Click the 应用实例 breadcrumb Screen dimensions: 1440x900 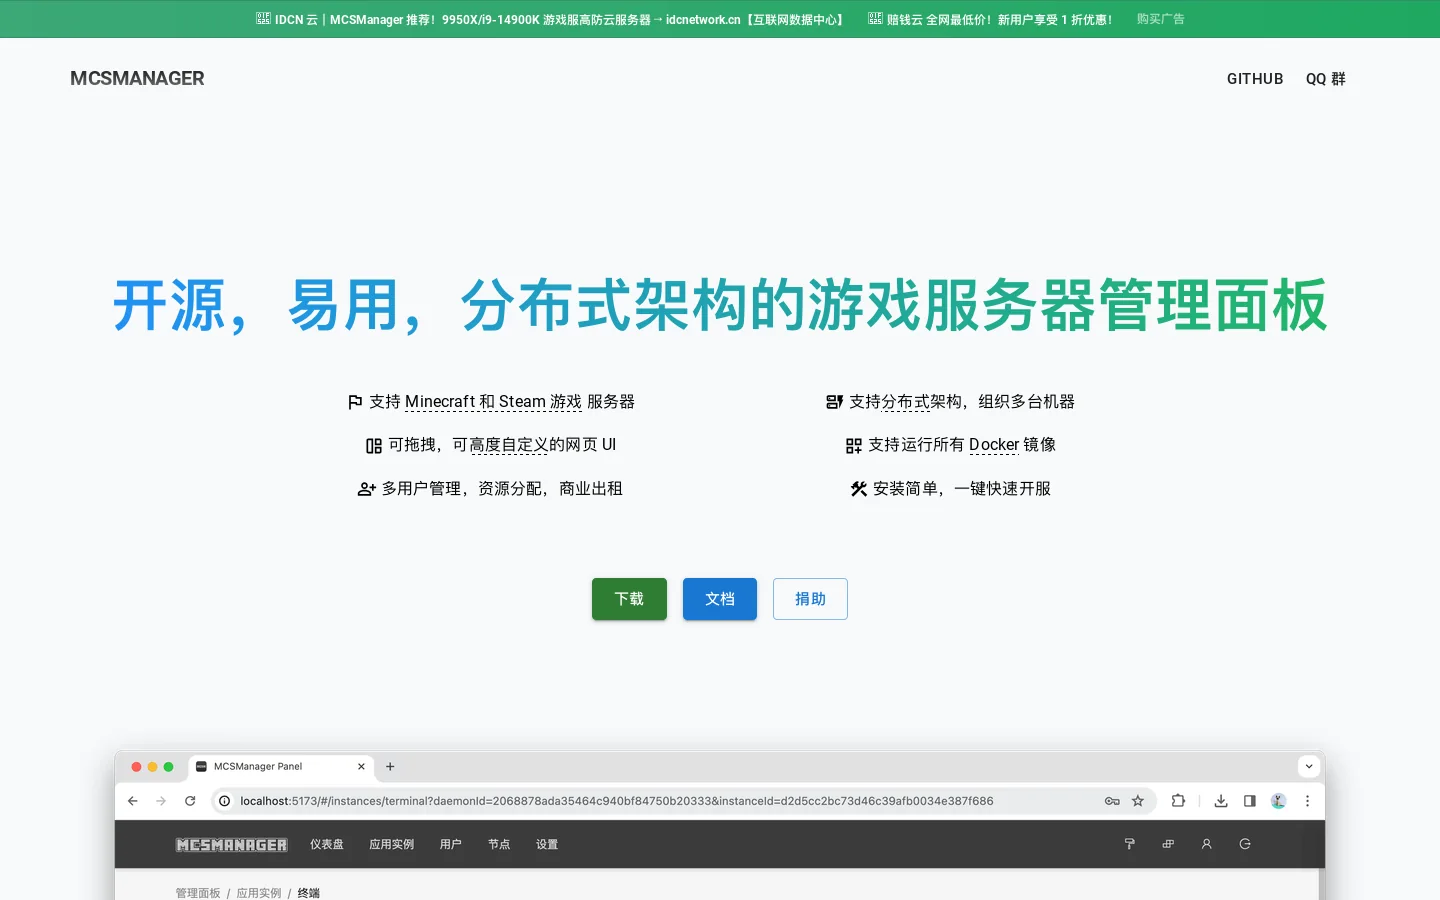click(x=259, y=893)
